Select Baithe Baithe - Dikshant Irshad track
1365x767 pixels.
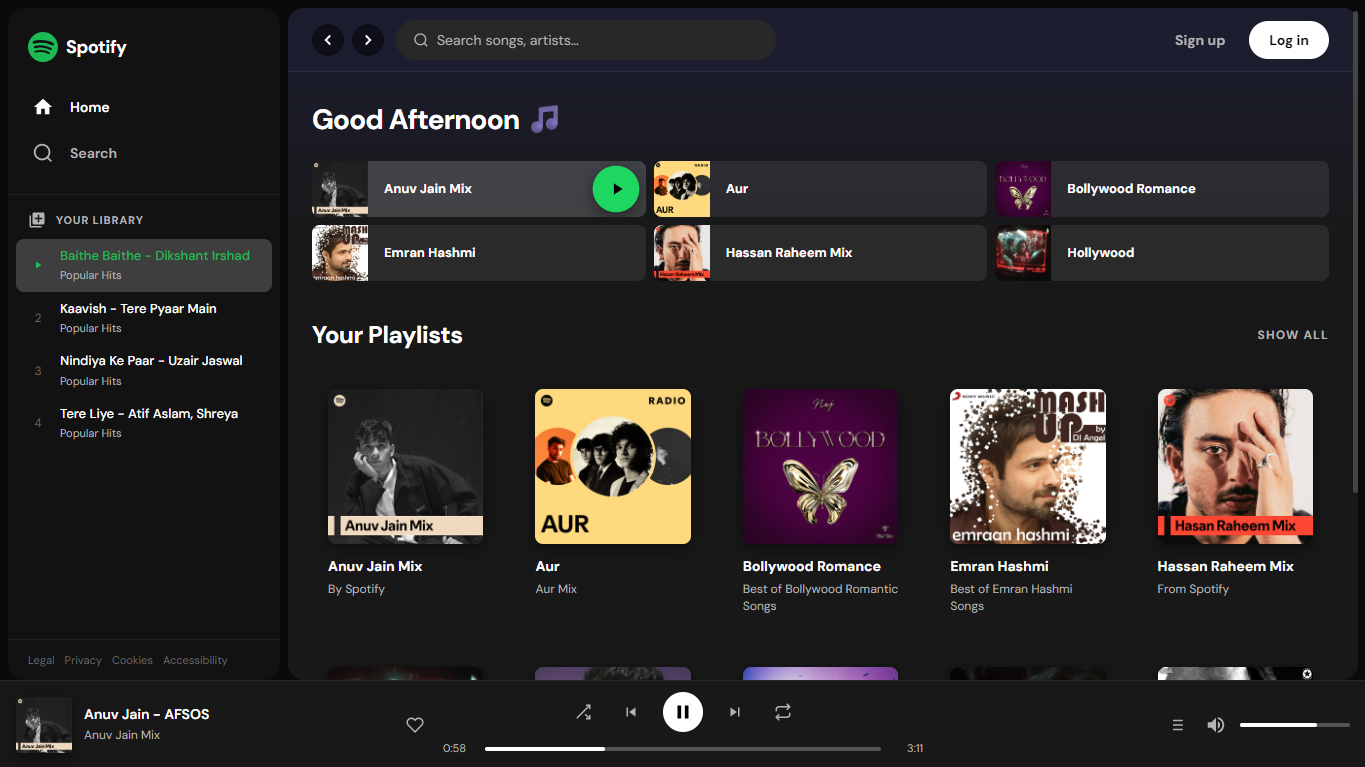tap(144, 265)
